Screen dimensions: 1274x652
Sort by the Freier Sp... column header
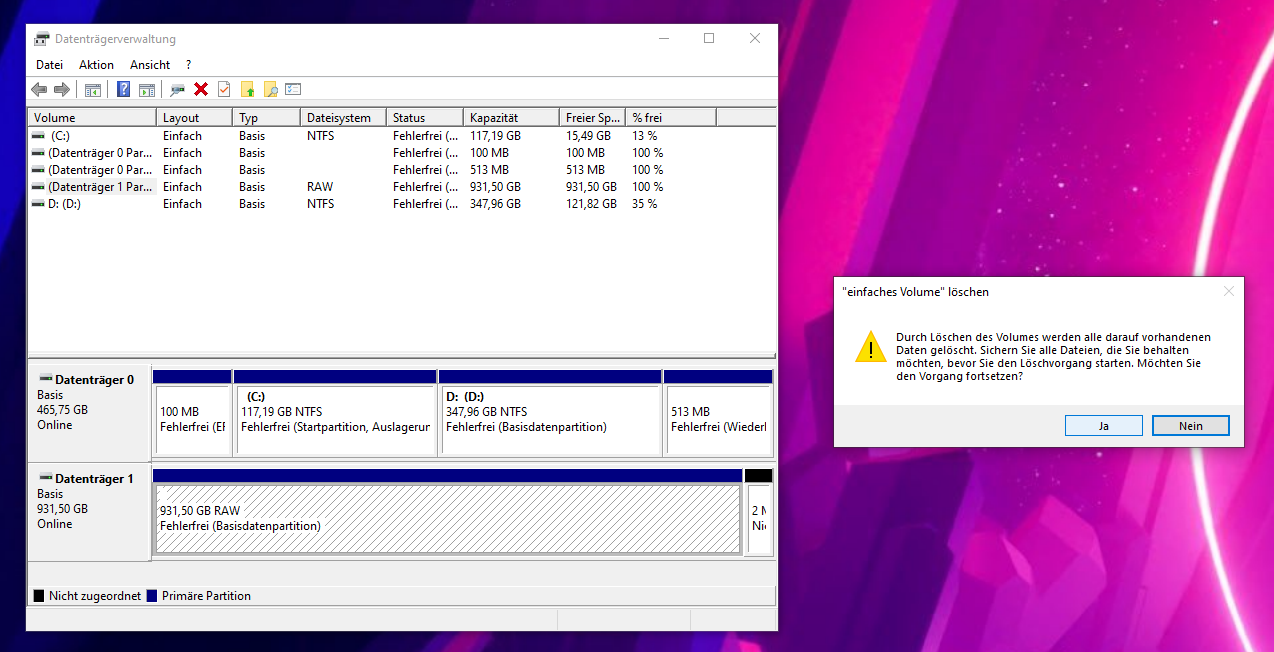[x=593, y=118]
